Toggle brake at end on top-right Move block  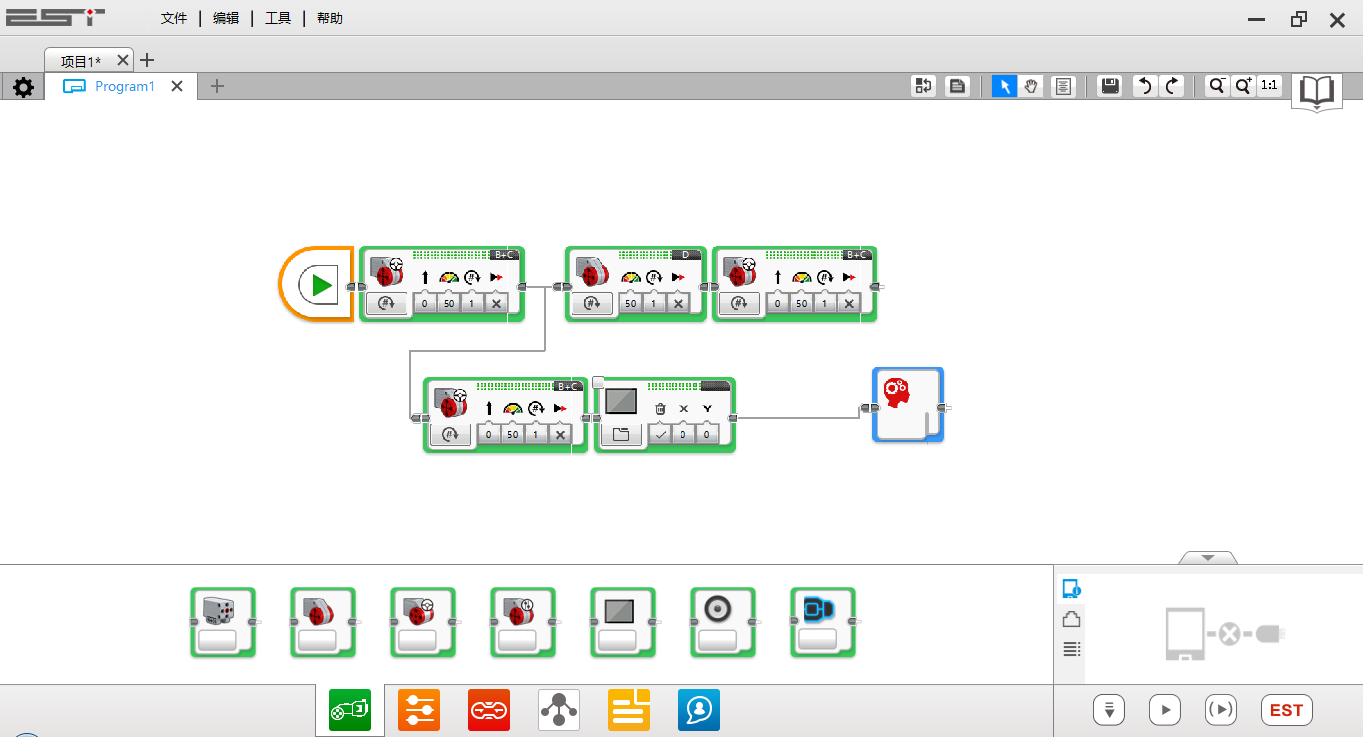coord(849,303)
